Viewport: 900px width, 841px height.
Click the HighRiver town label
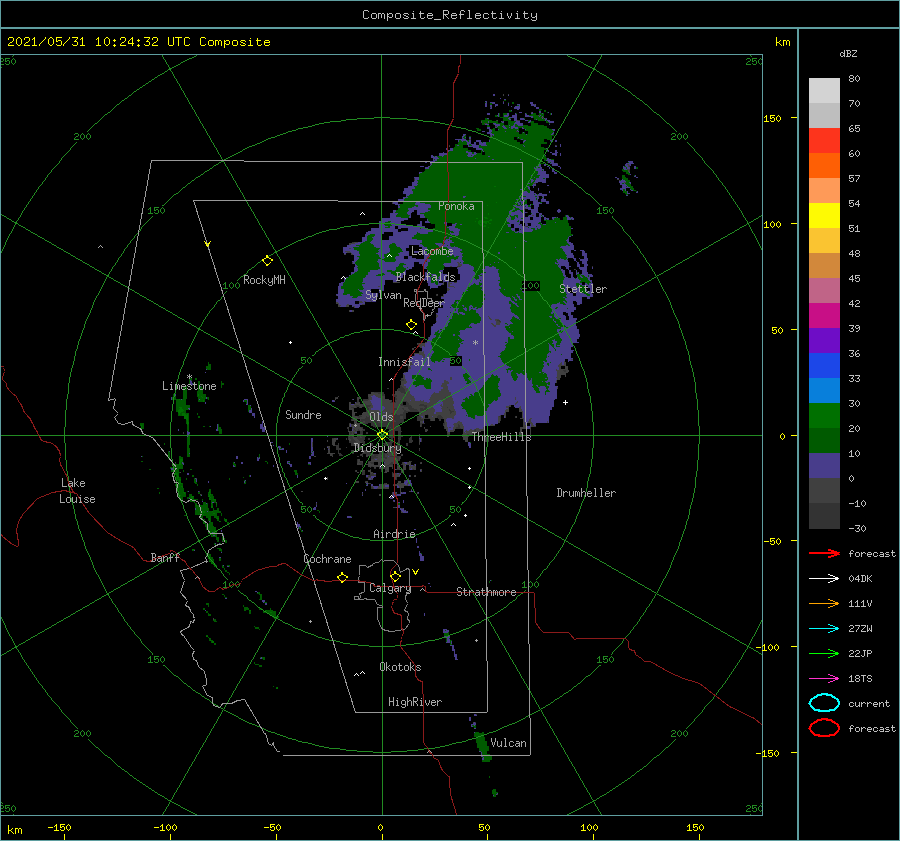click(414, 702)
